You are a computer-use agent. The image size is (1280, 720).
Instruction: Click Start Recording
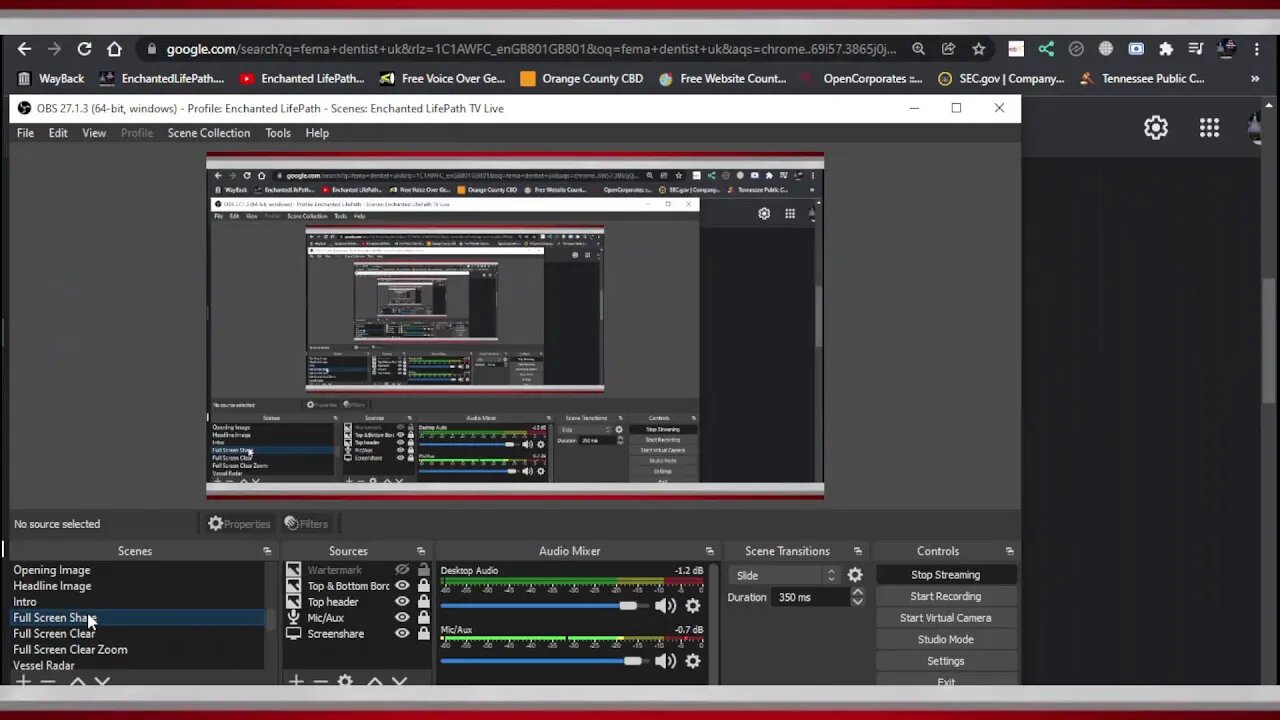946,597
